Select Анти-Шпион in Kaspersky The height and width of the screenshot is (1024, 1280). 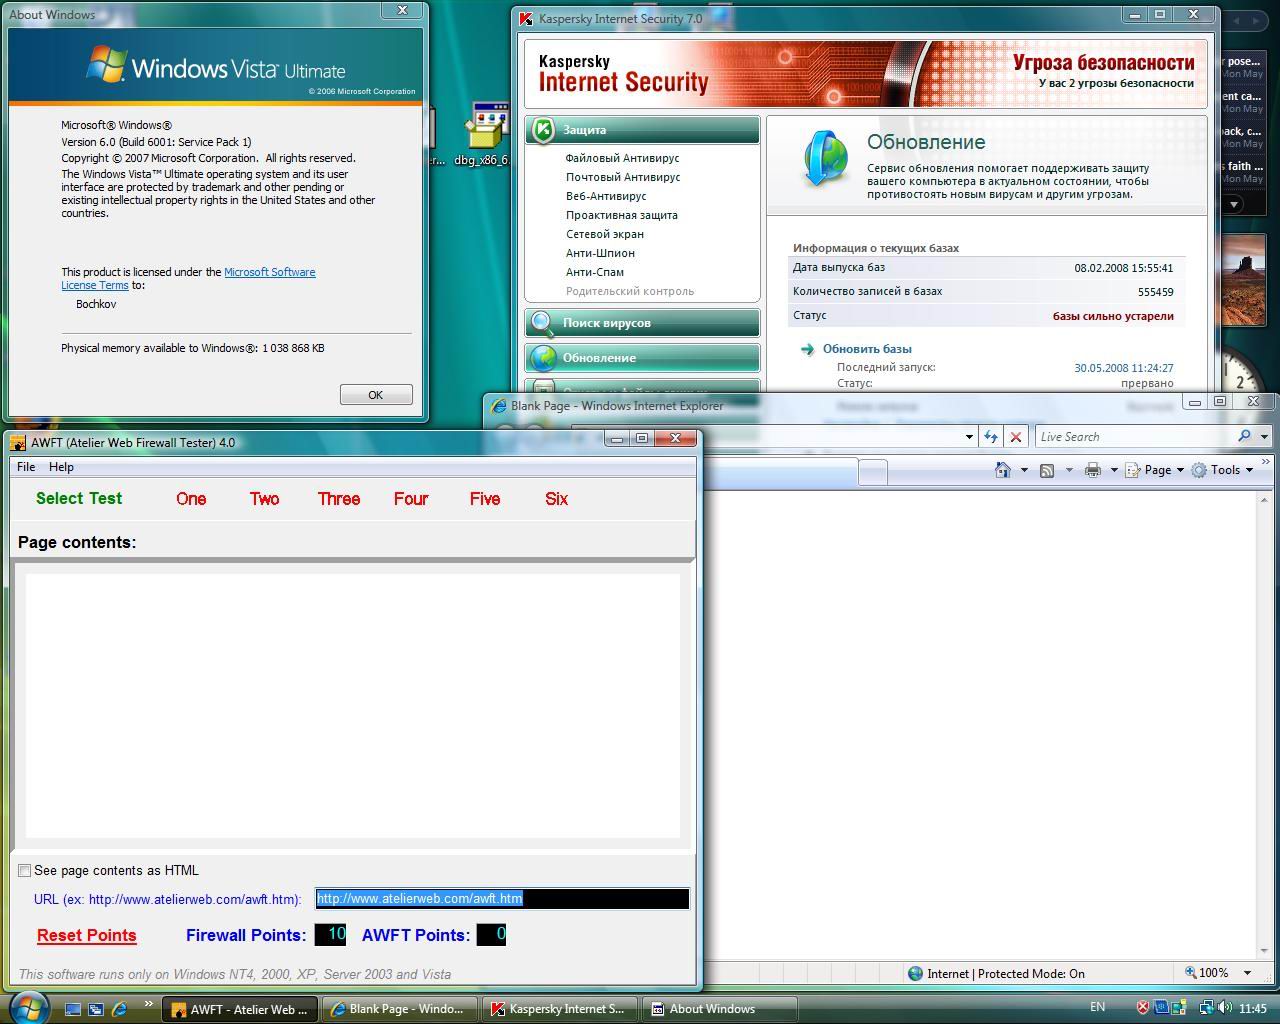[600, 253]
